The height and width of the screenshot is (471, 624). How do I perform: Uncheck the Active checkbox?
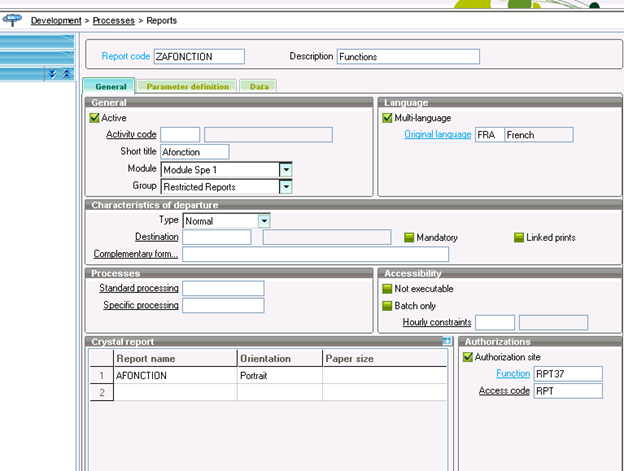point(95,118)
